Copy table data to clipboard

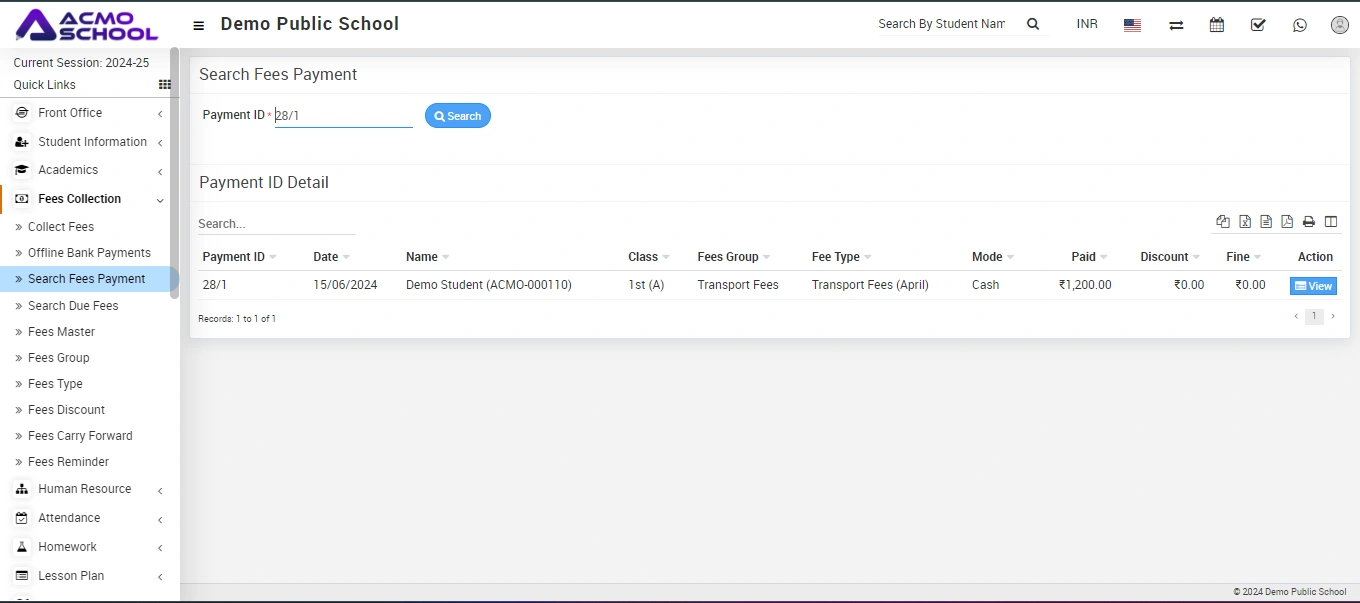[x=1223, y=222]
